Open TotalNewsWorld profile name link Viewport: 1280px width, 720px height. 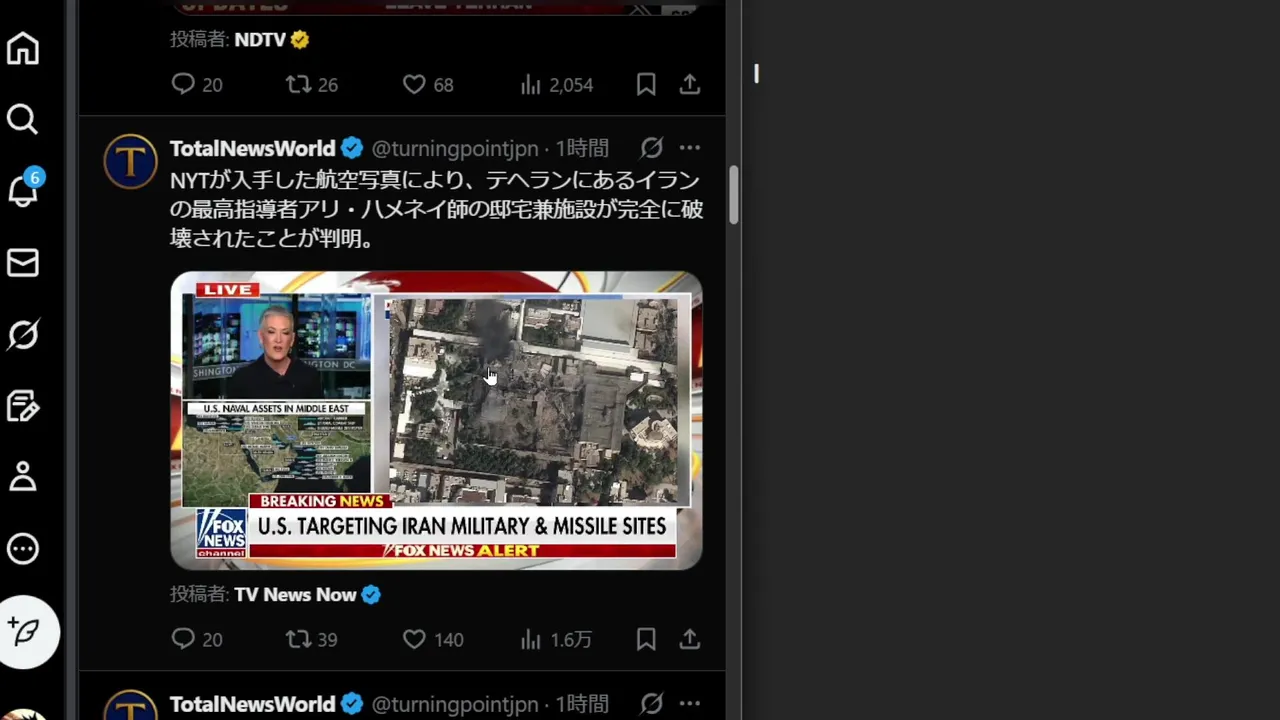pos(252,148)
